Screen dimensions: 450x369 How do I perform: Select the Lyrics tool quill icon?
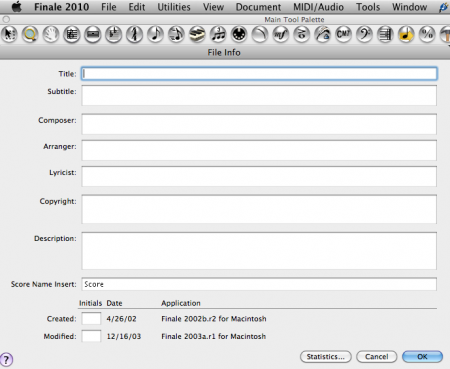tap(323, 34)
